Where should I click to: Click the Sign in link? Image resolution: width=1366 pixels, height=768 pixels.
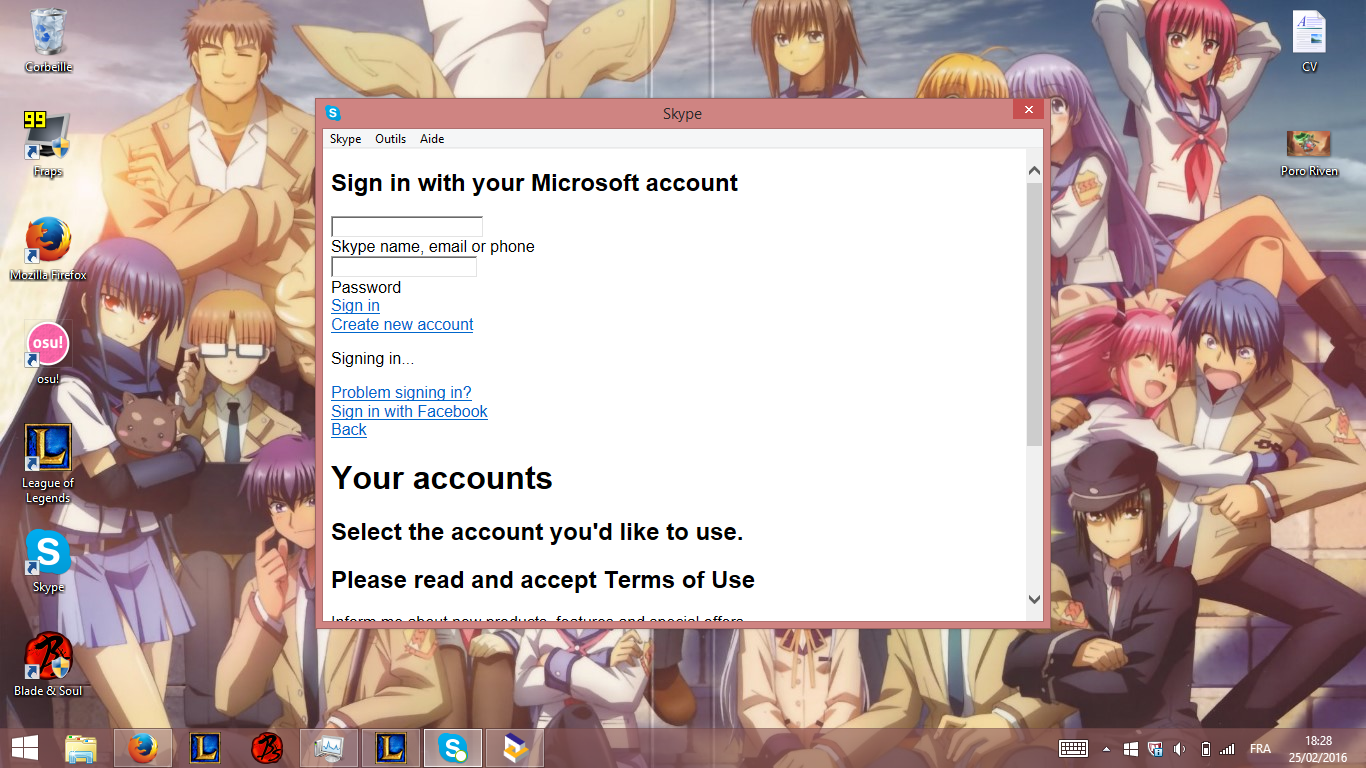[355, 306]
